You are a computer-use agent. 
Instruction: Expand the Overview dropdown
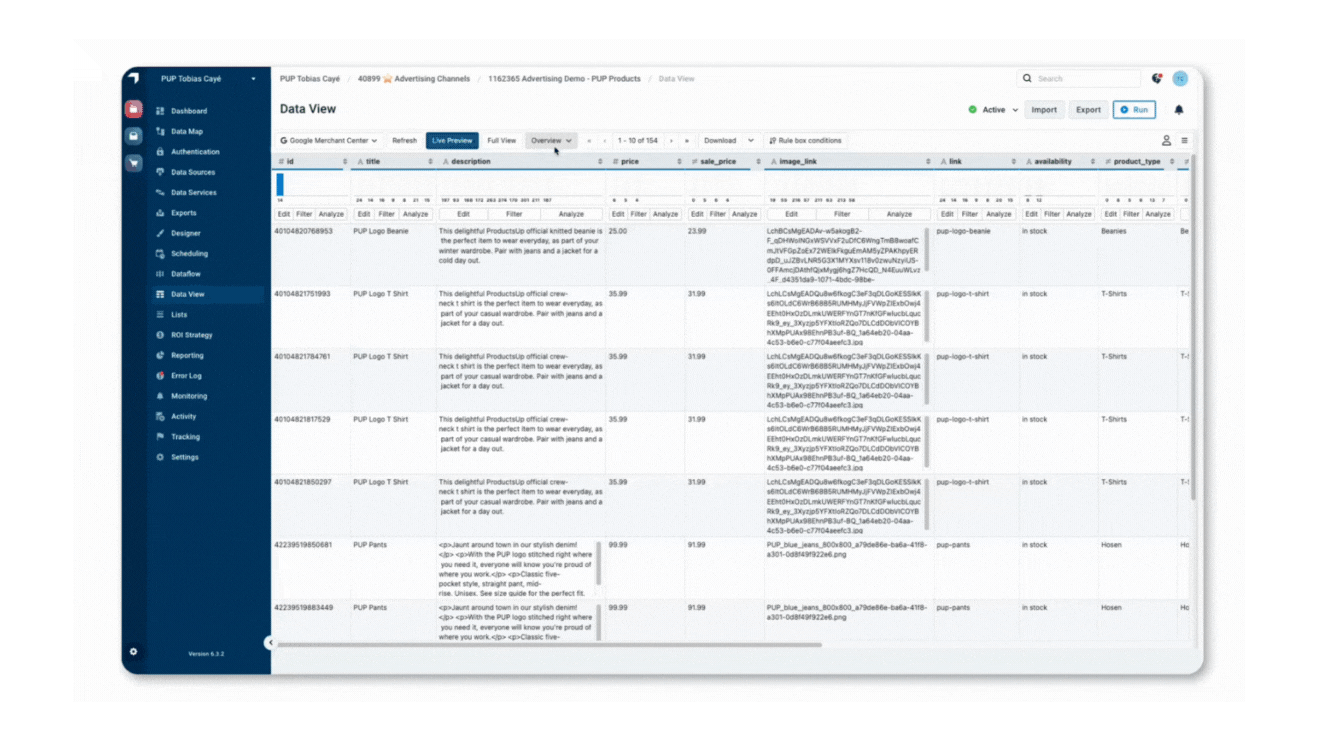(x=551, y=141)
